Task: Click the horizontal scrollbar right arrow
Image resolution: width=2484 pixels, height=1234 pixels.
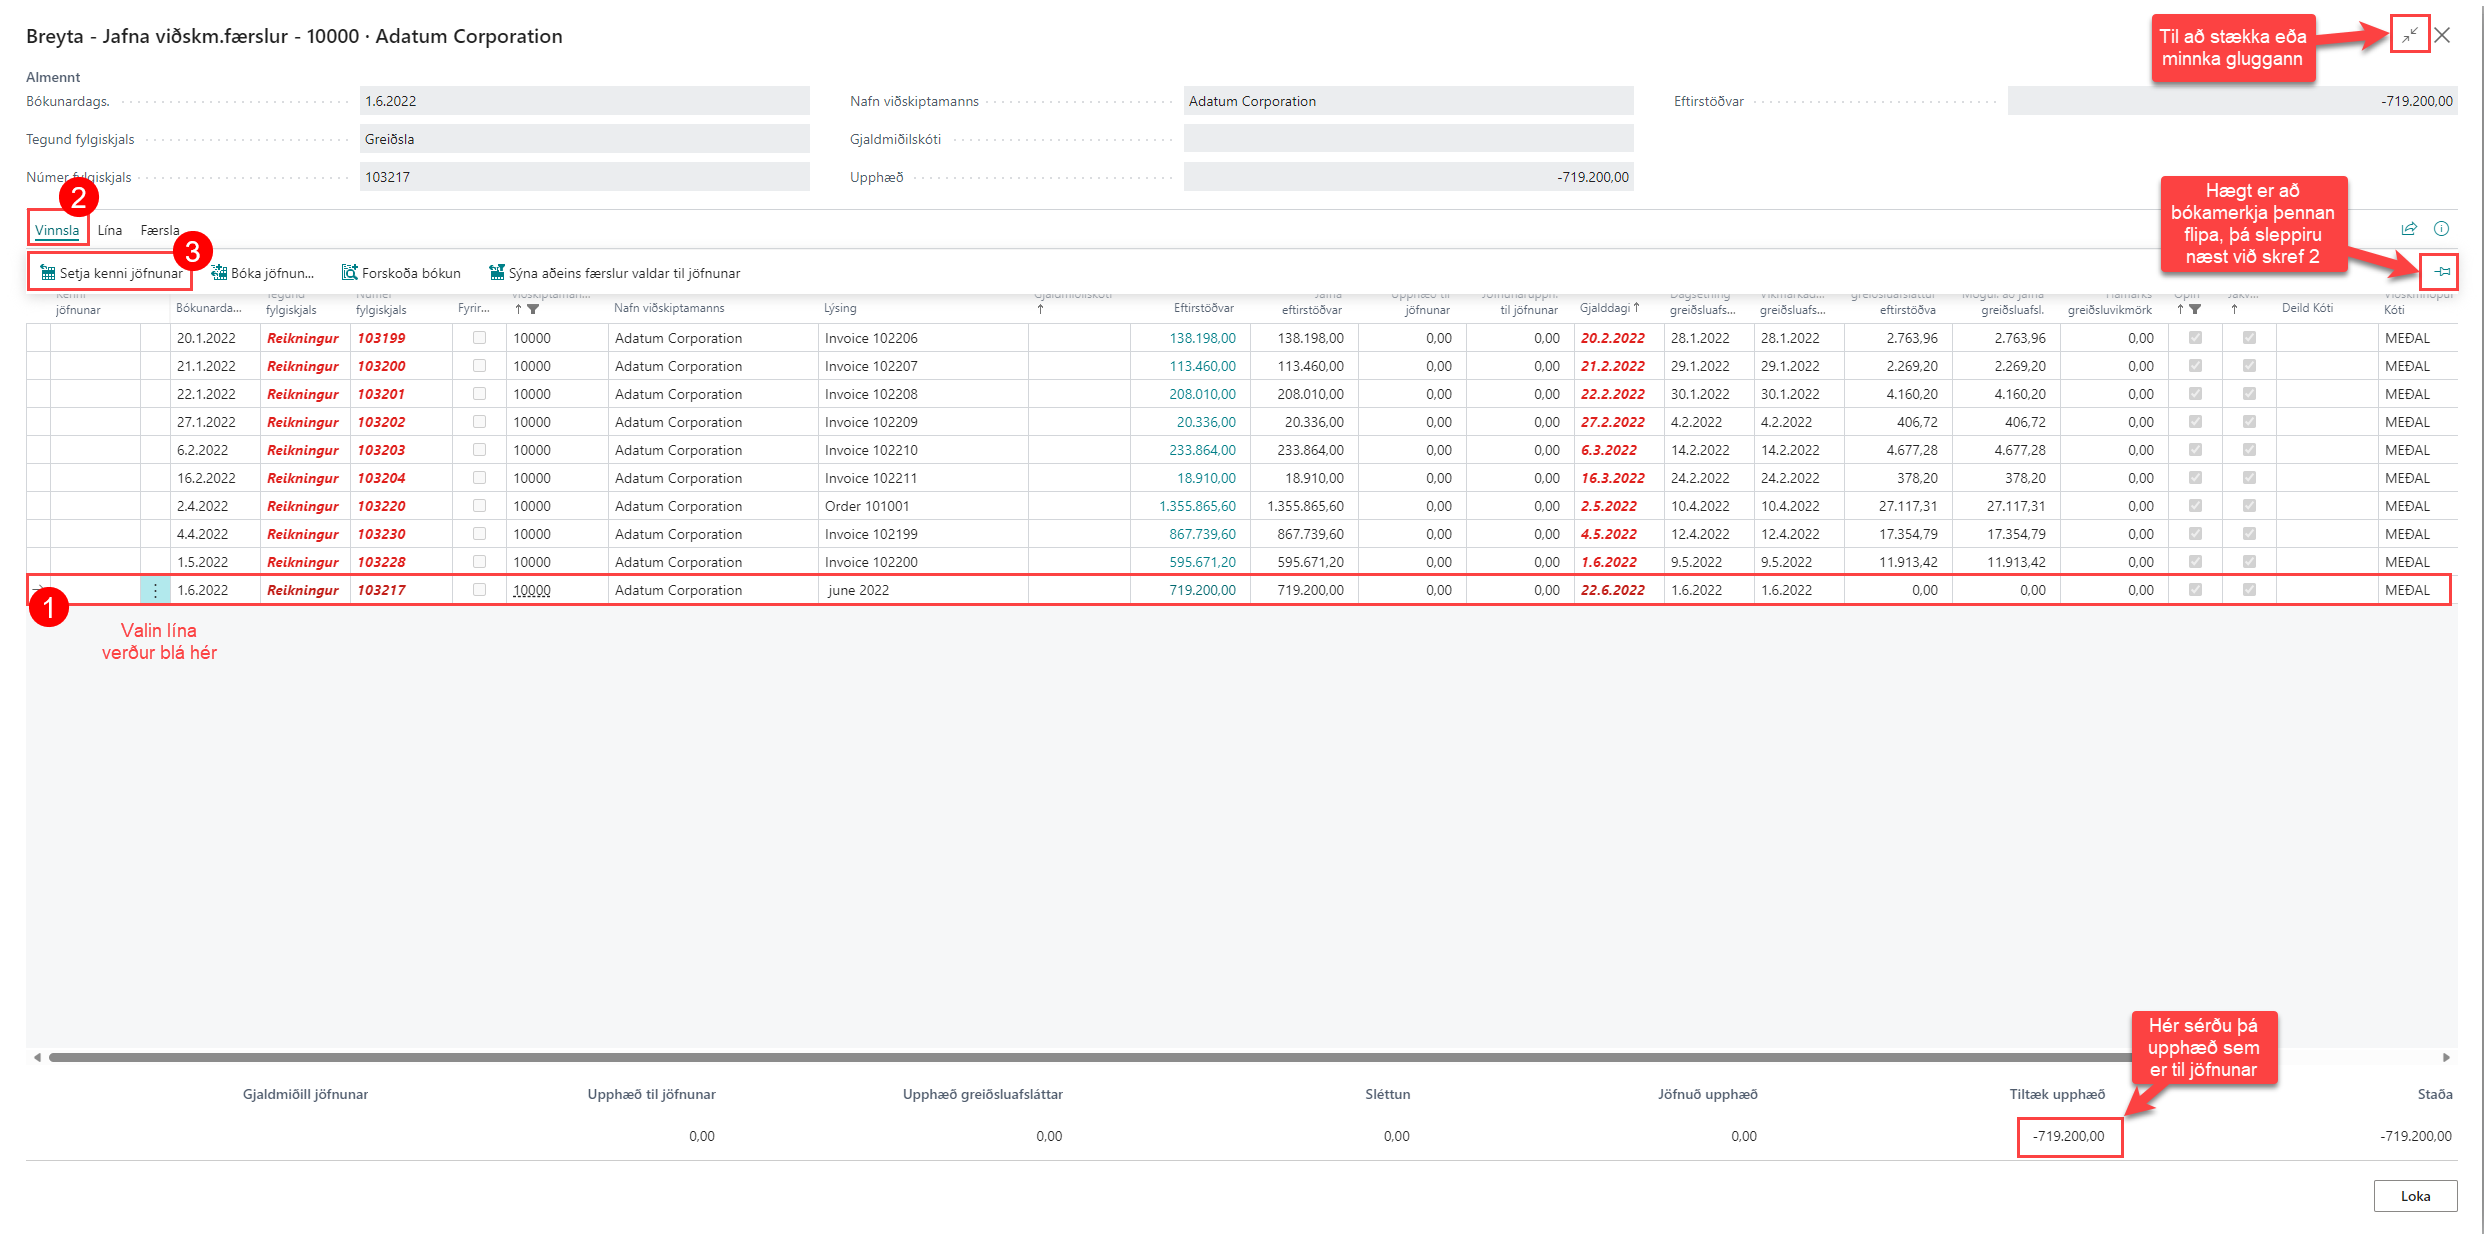Action: coord(2446,1057)
